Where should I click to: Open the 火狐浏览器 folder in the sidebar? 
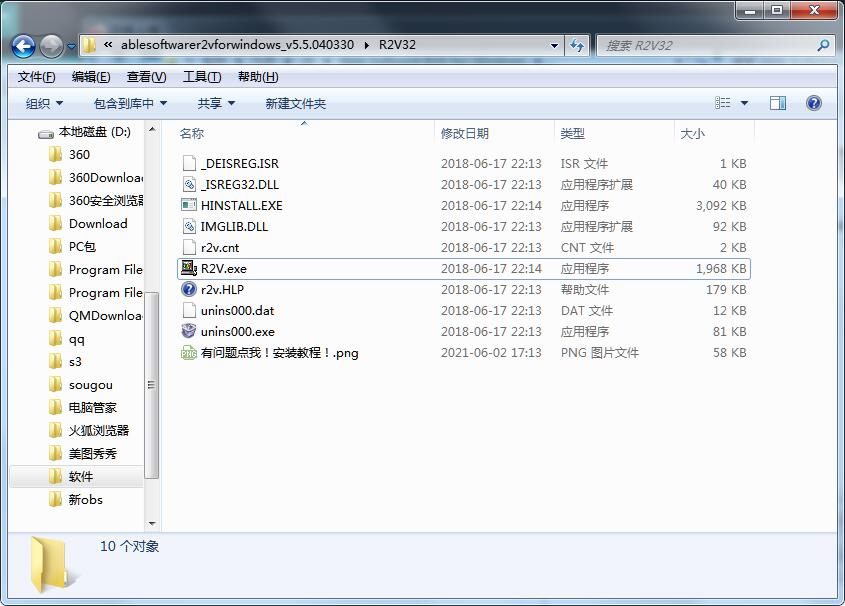[x=89, y=430]
